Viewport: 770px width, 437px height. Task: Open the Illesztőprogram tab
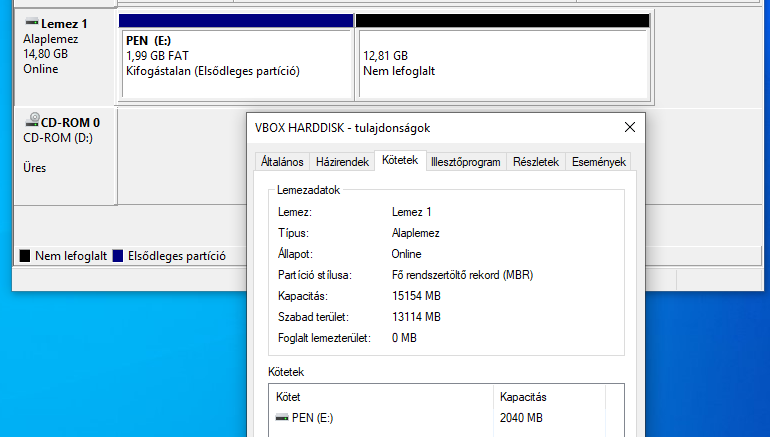466,162
